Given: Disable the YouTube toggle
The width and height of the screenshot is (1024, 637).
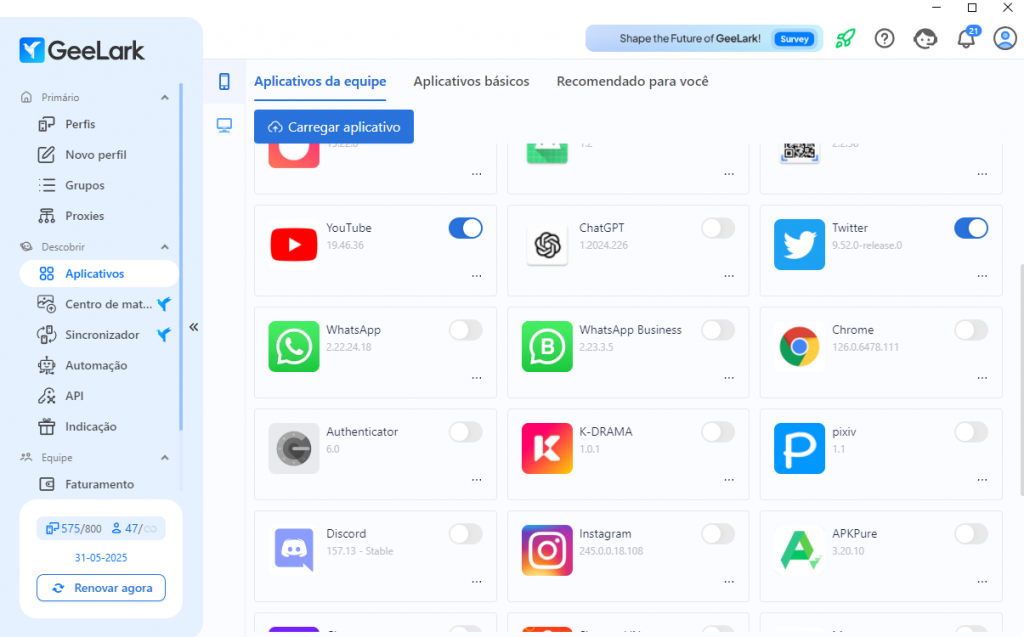Looking at the screenshot, I should tap(466, 228).
